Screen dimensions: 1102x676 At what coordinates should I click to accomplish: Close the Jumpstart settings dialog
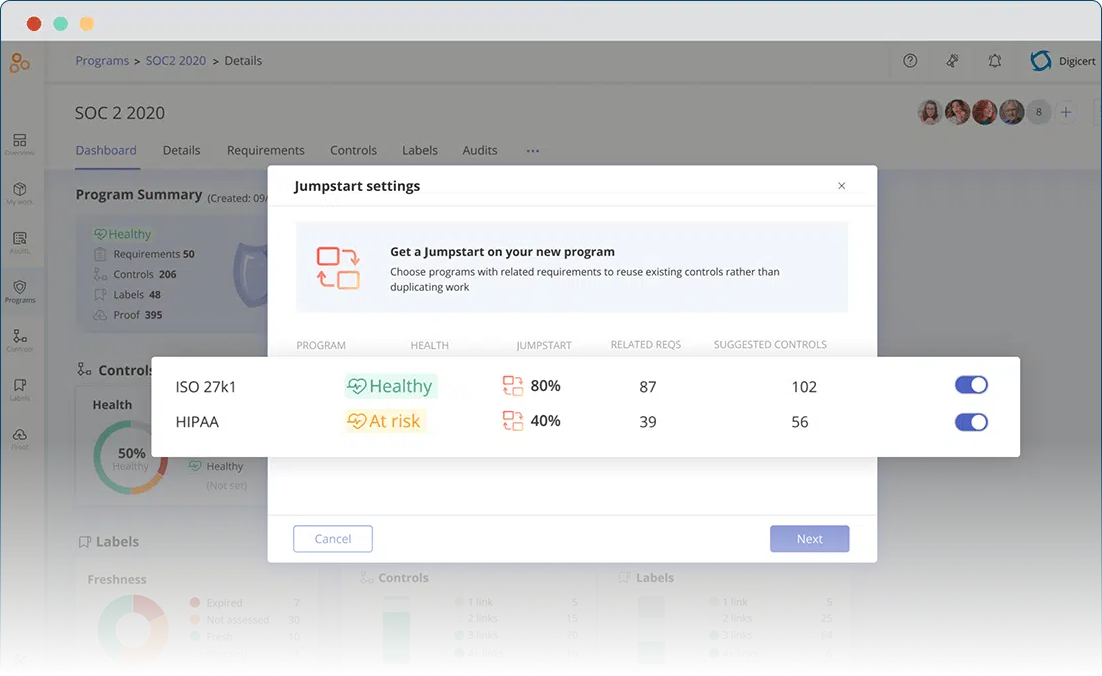[x=841, y=186]
